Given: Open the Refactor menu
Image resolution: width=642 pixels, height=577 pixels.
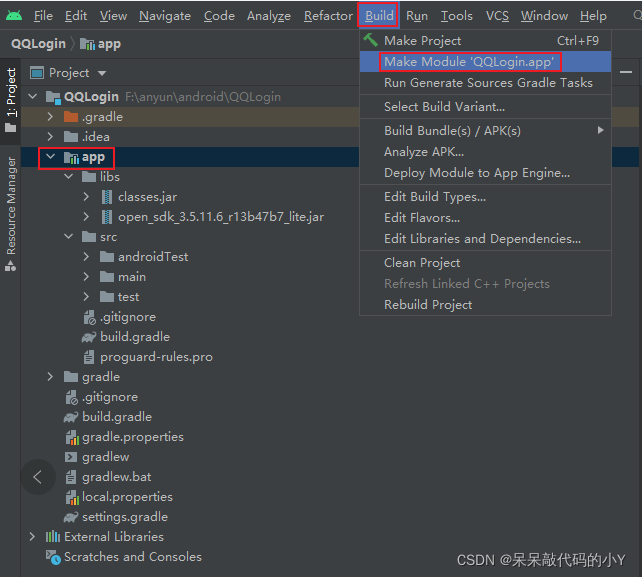Looking at the screenshot, I should 328,16.
